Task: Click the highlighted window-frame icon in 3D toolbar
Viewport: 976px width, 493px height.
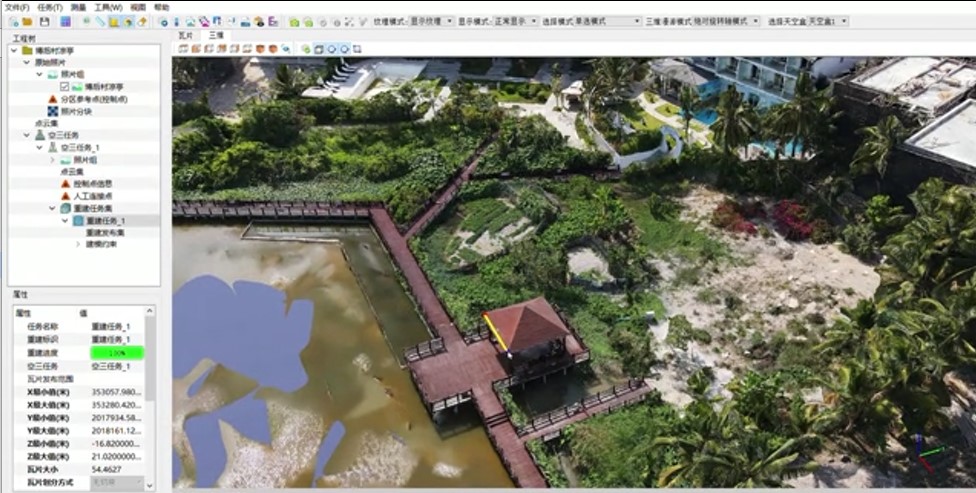Action: click(319, 49)
